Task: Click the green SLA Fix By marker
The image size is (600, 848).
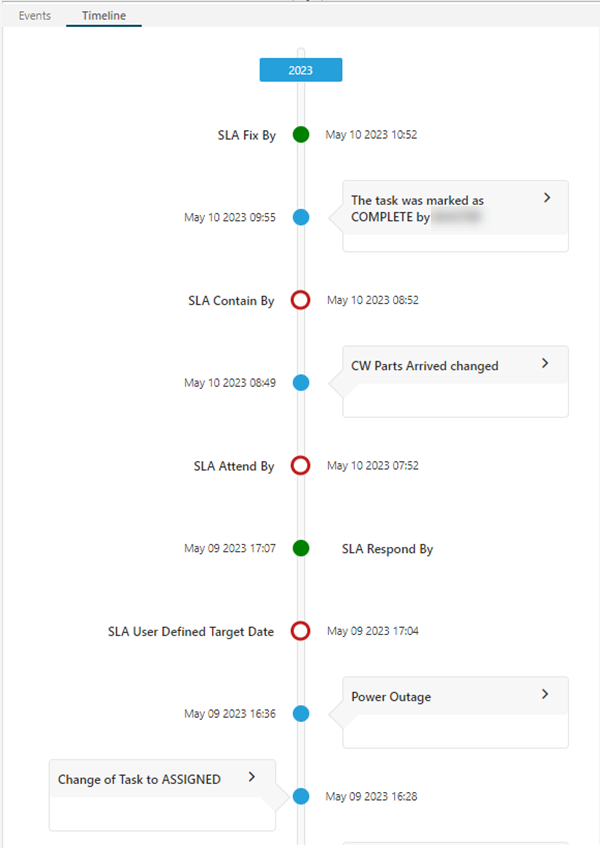Action: [x=301, y=134]
